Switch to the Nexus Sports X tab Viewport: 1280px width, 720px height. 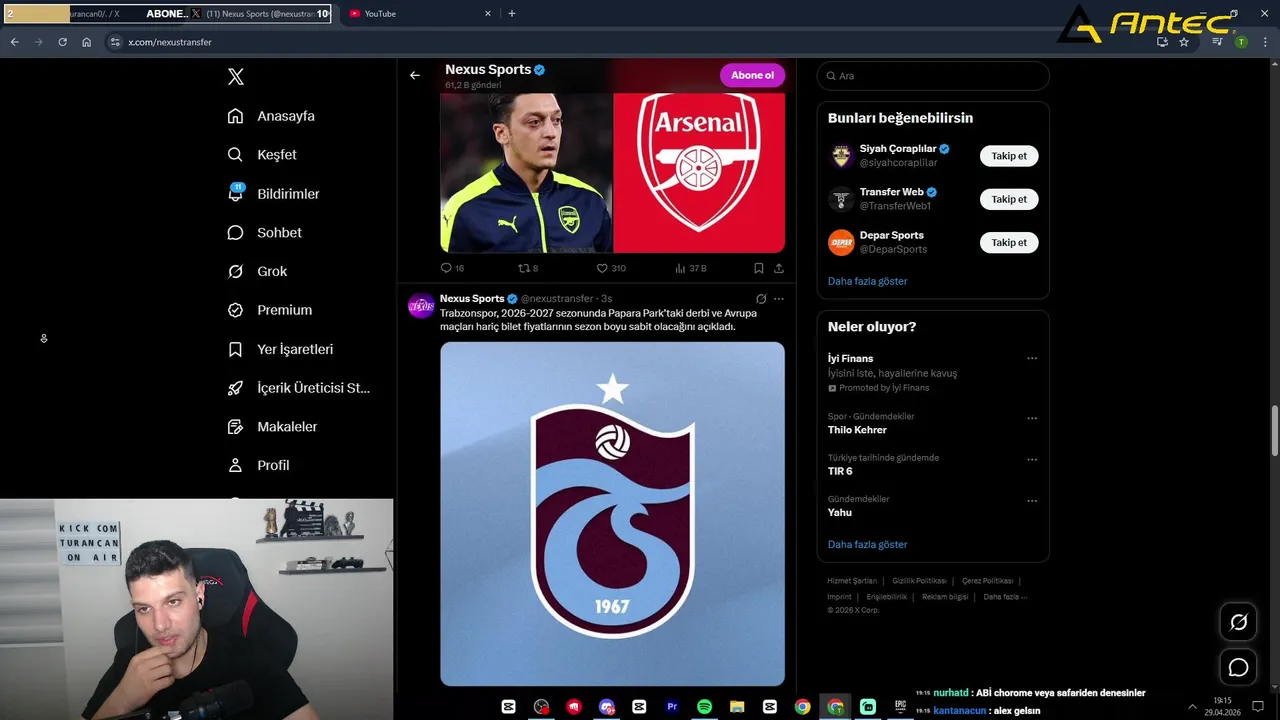coord(259,14)
